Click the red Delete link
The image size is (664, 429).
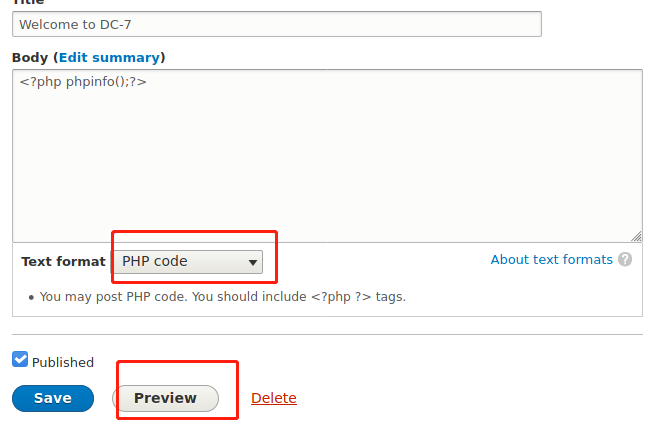click(x=274, y=398)
